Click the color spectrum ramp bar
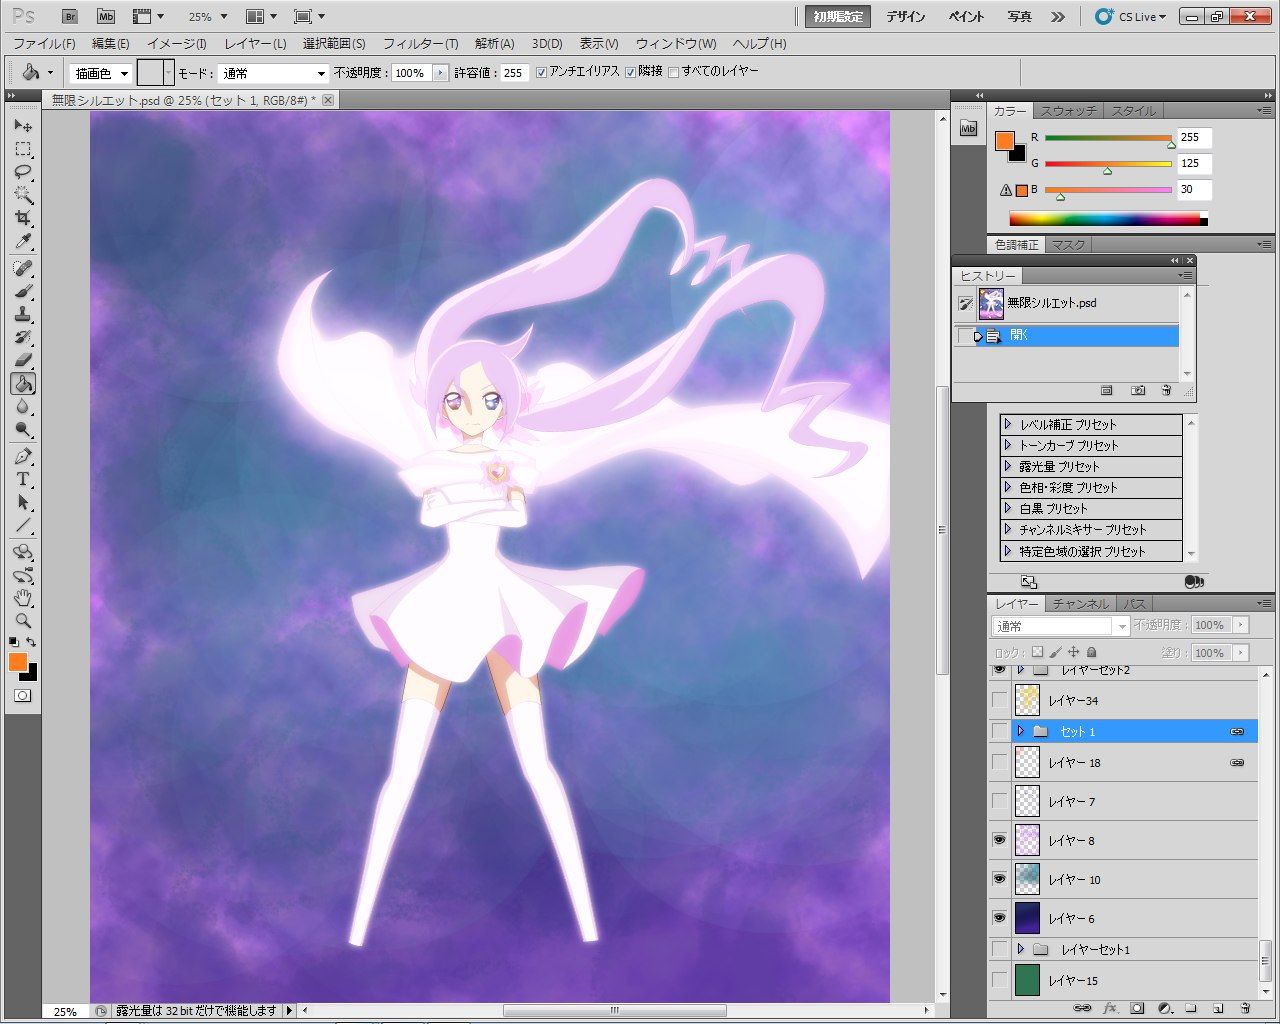Screen dimensions: 1280x1024 pyautogui.click(x=1108, y=220)
